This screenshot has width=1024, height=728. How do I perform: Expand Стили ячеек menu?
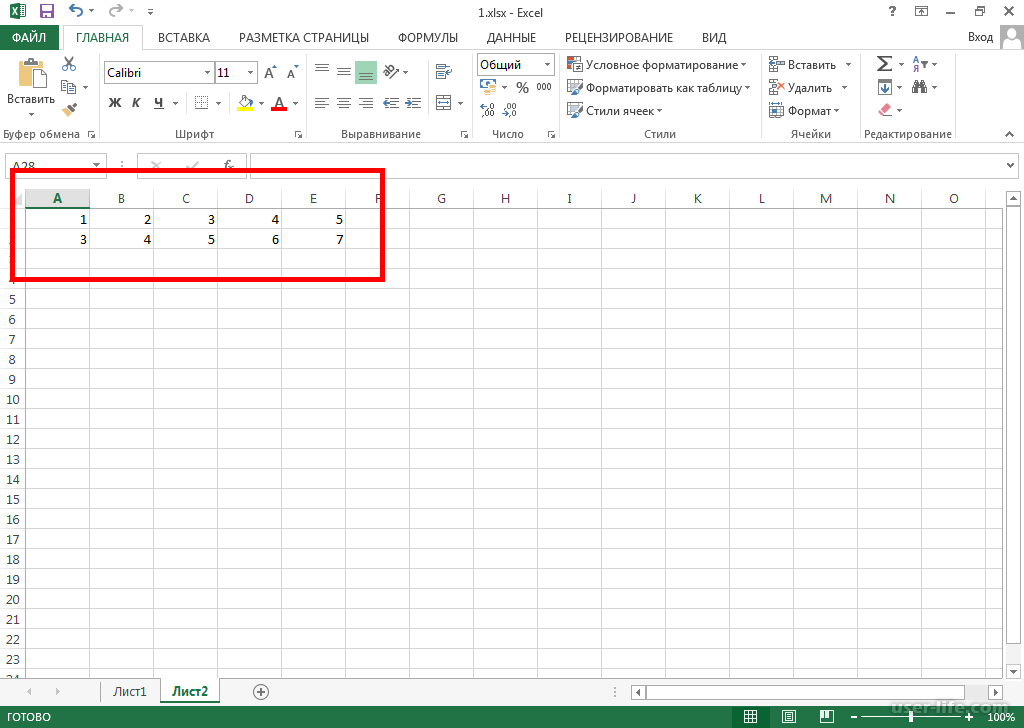(x=615, y=110)
